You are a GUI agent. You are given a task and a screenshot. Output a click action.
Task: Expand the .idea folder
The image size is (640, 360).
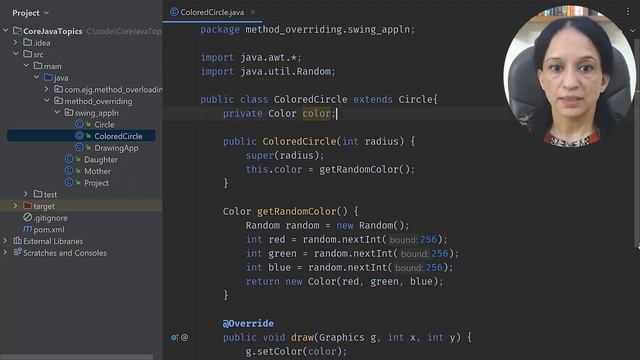pyautogui.click(x=16, y=42)
